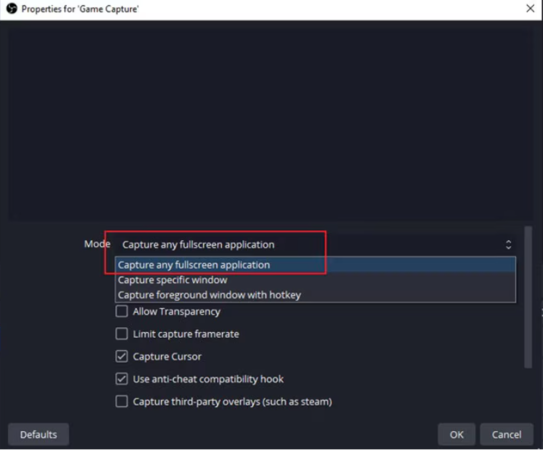Click the Defaults button
The height and width of the screenshot is (450, 543).
38,434
